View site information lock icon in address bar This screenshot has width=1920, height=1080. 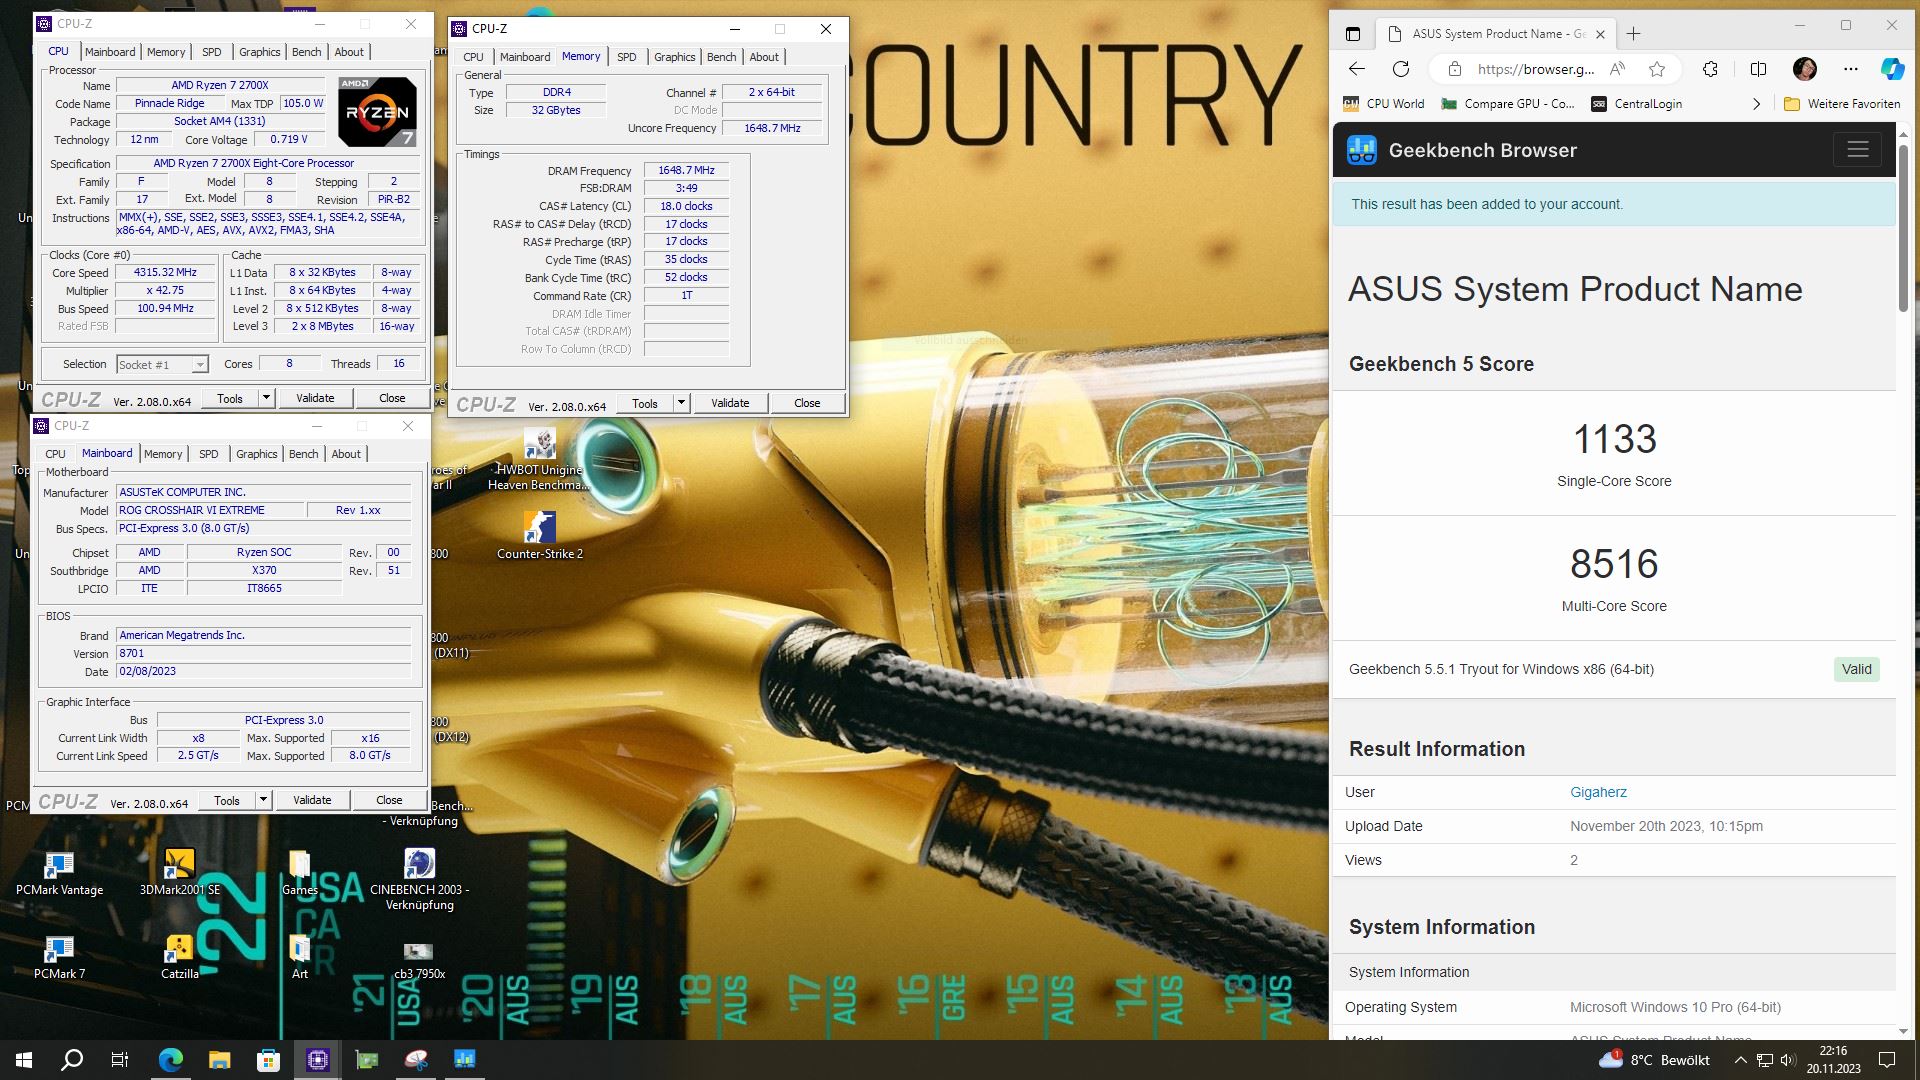[1455, 69]
